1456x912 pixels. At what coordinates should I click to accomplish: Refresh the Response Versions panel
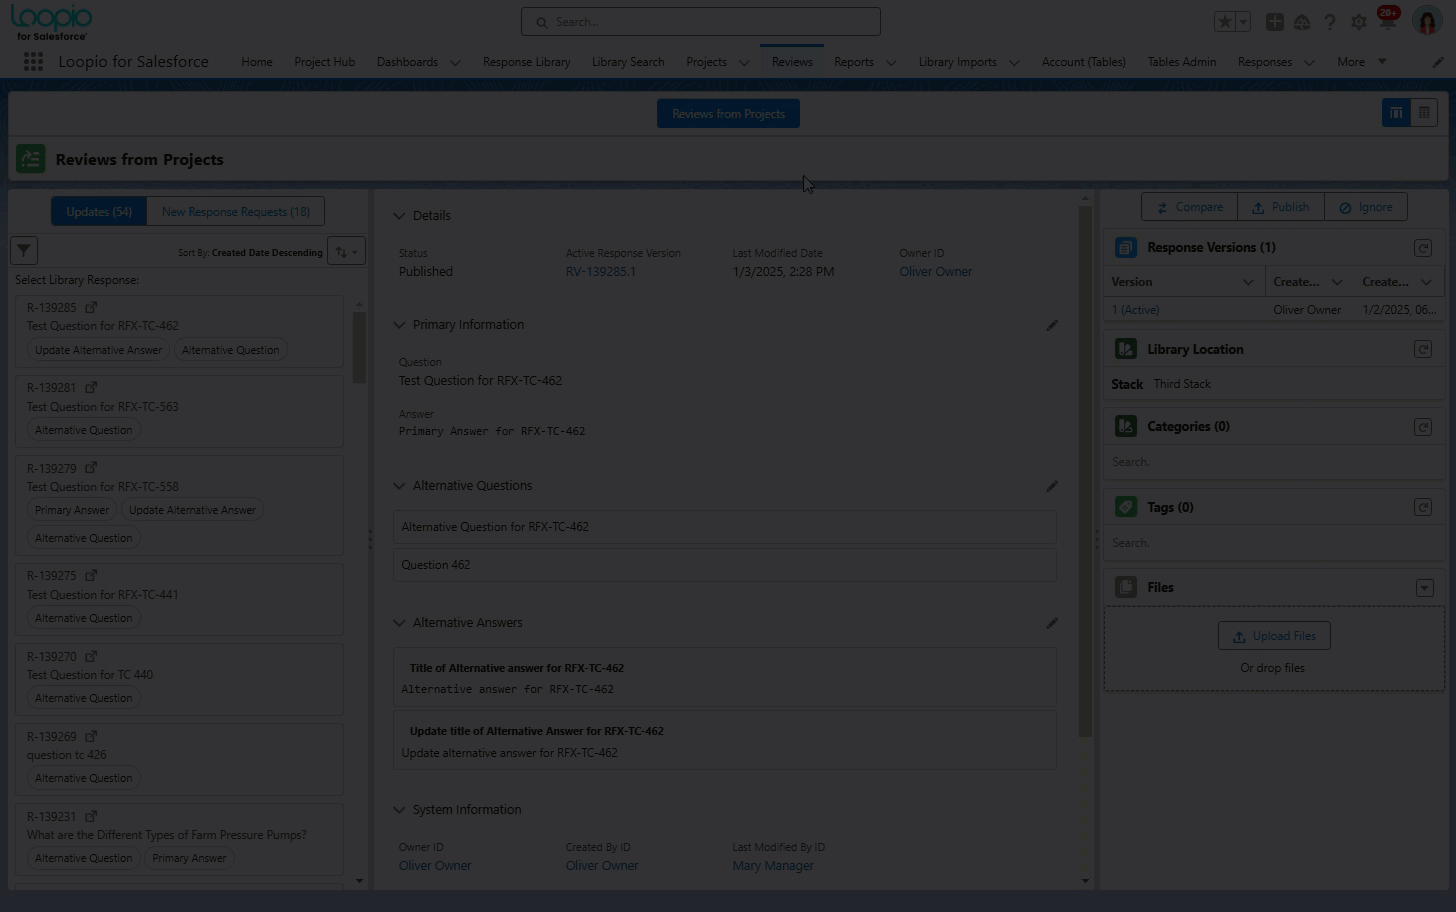click(1423, 248)
